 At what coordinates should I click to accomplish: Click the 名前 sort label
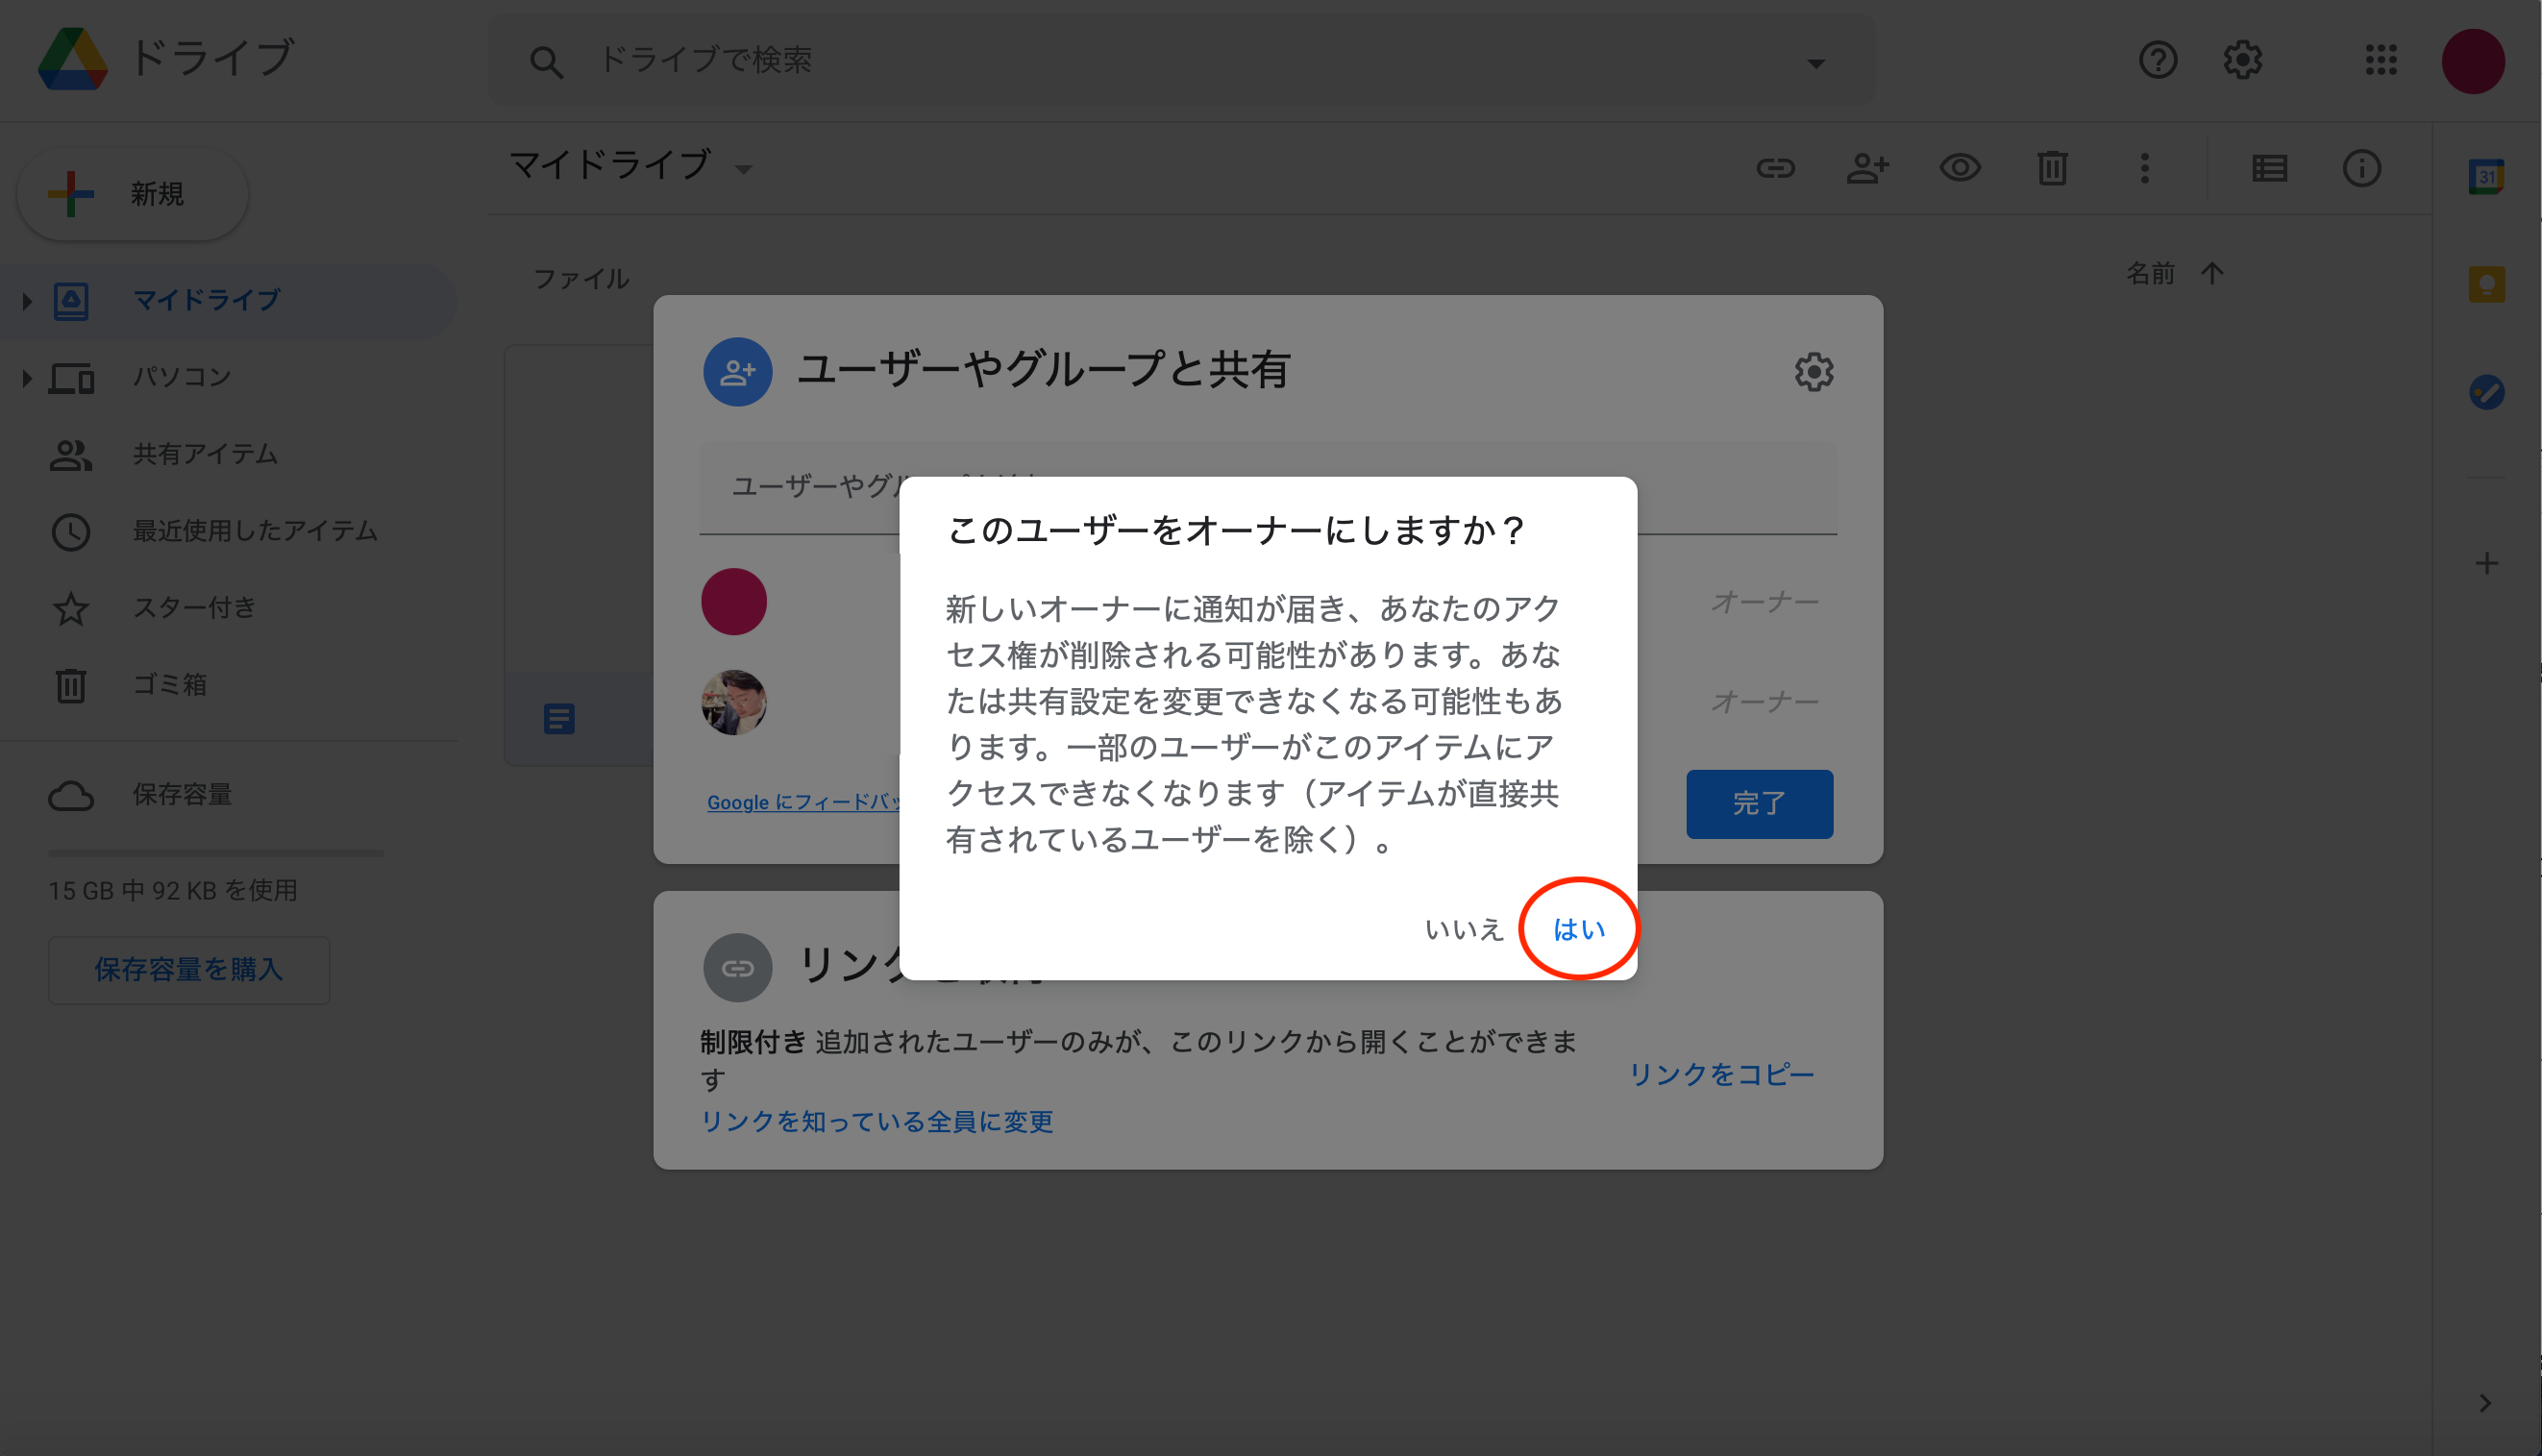click(2150, 273)
